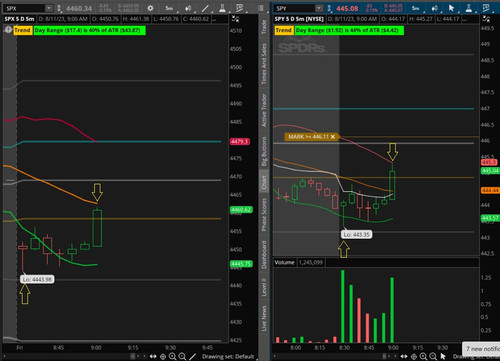The width and height of the screenshot is (500, 361).
Task: Open SPX Drawing set: Default menu
Action: [228, 356]
